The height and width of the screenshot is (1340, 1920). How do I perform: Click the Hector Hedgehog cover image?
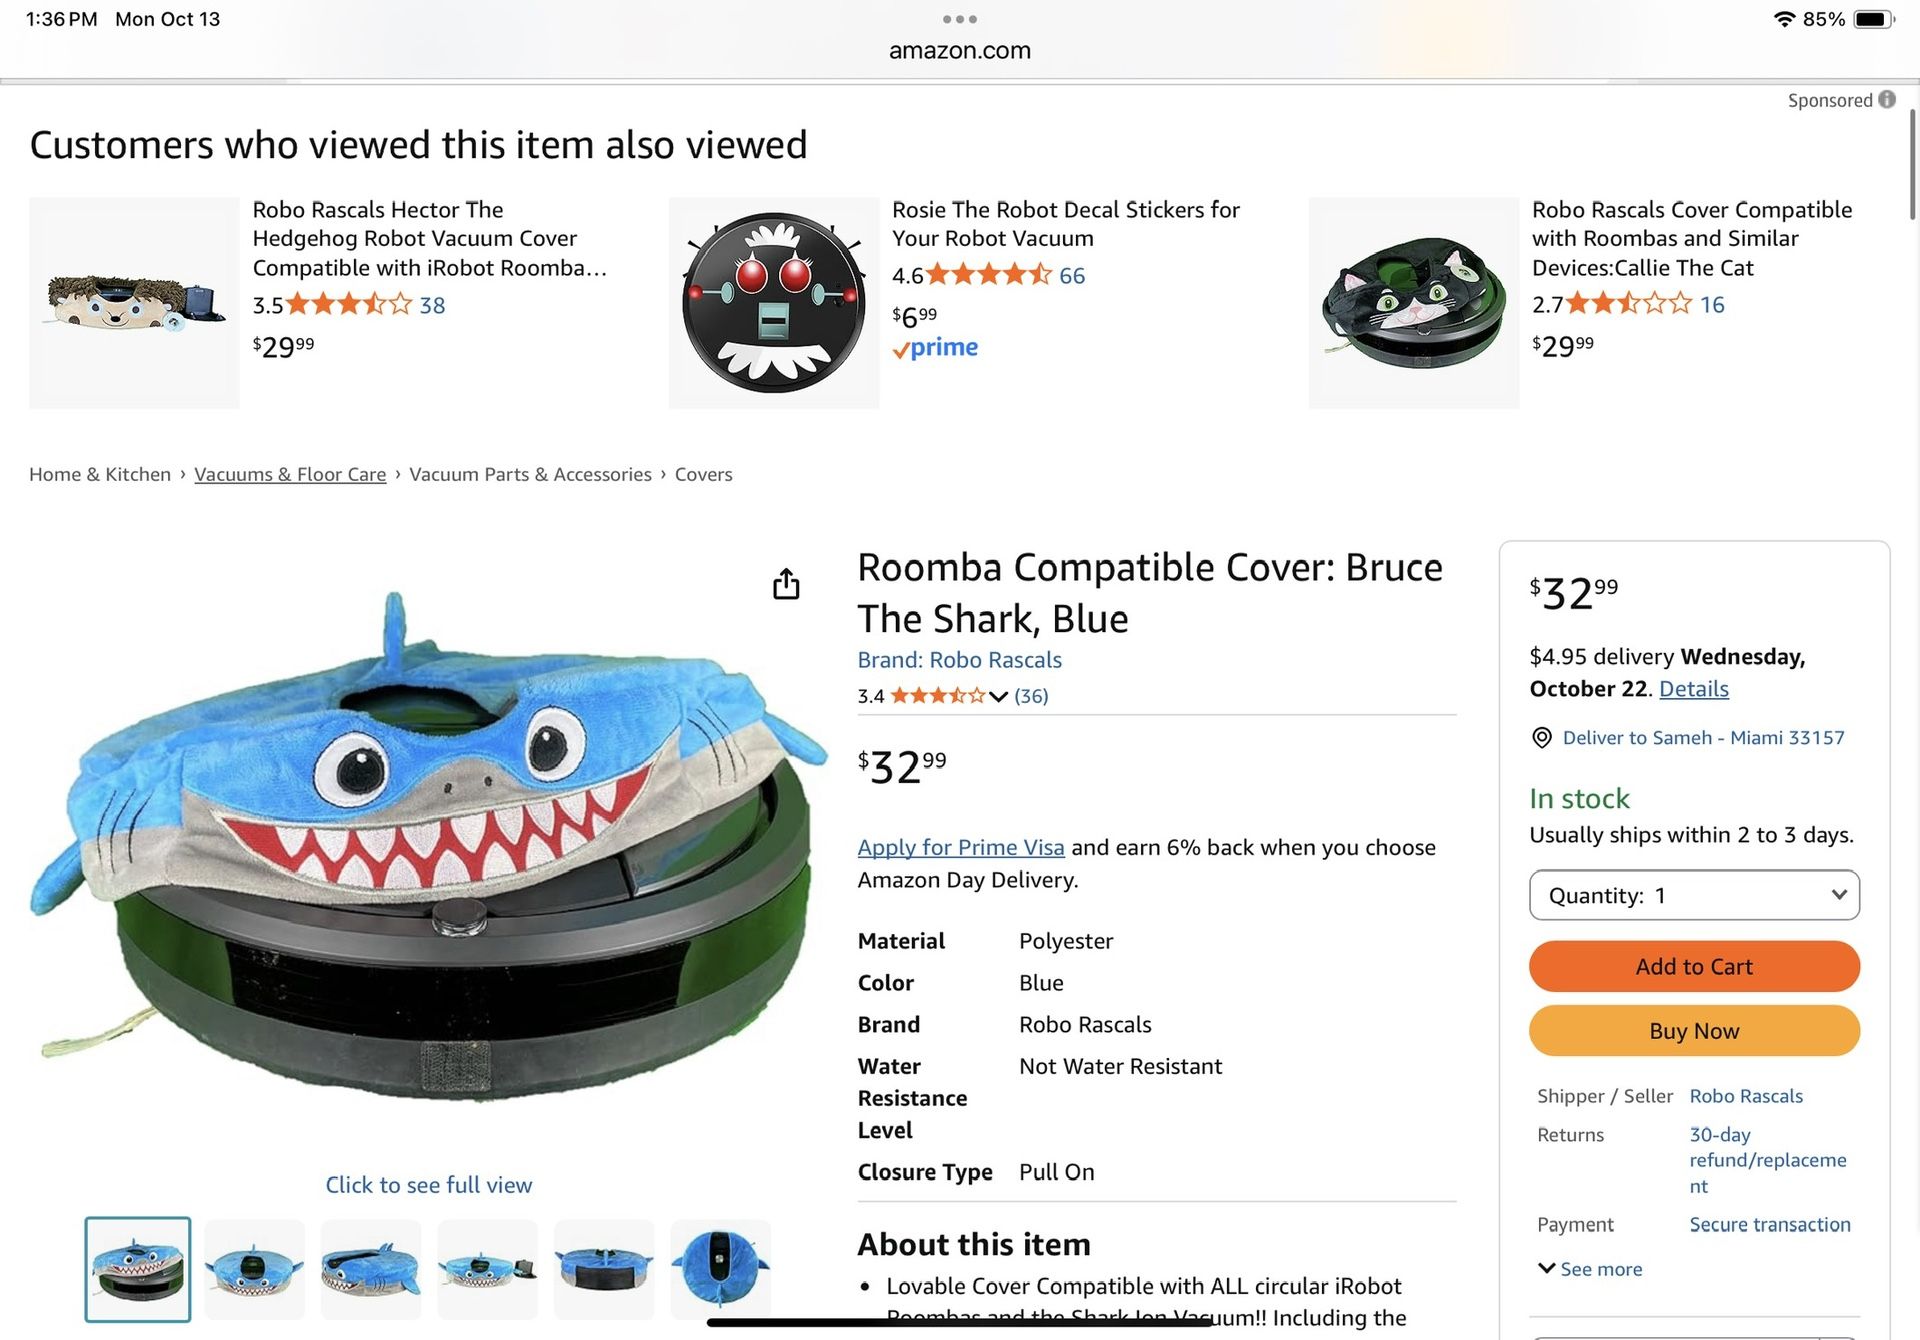(134, 303)
